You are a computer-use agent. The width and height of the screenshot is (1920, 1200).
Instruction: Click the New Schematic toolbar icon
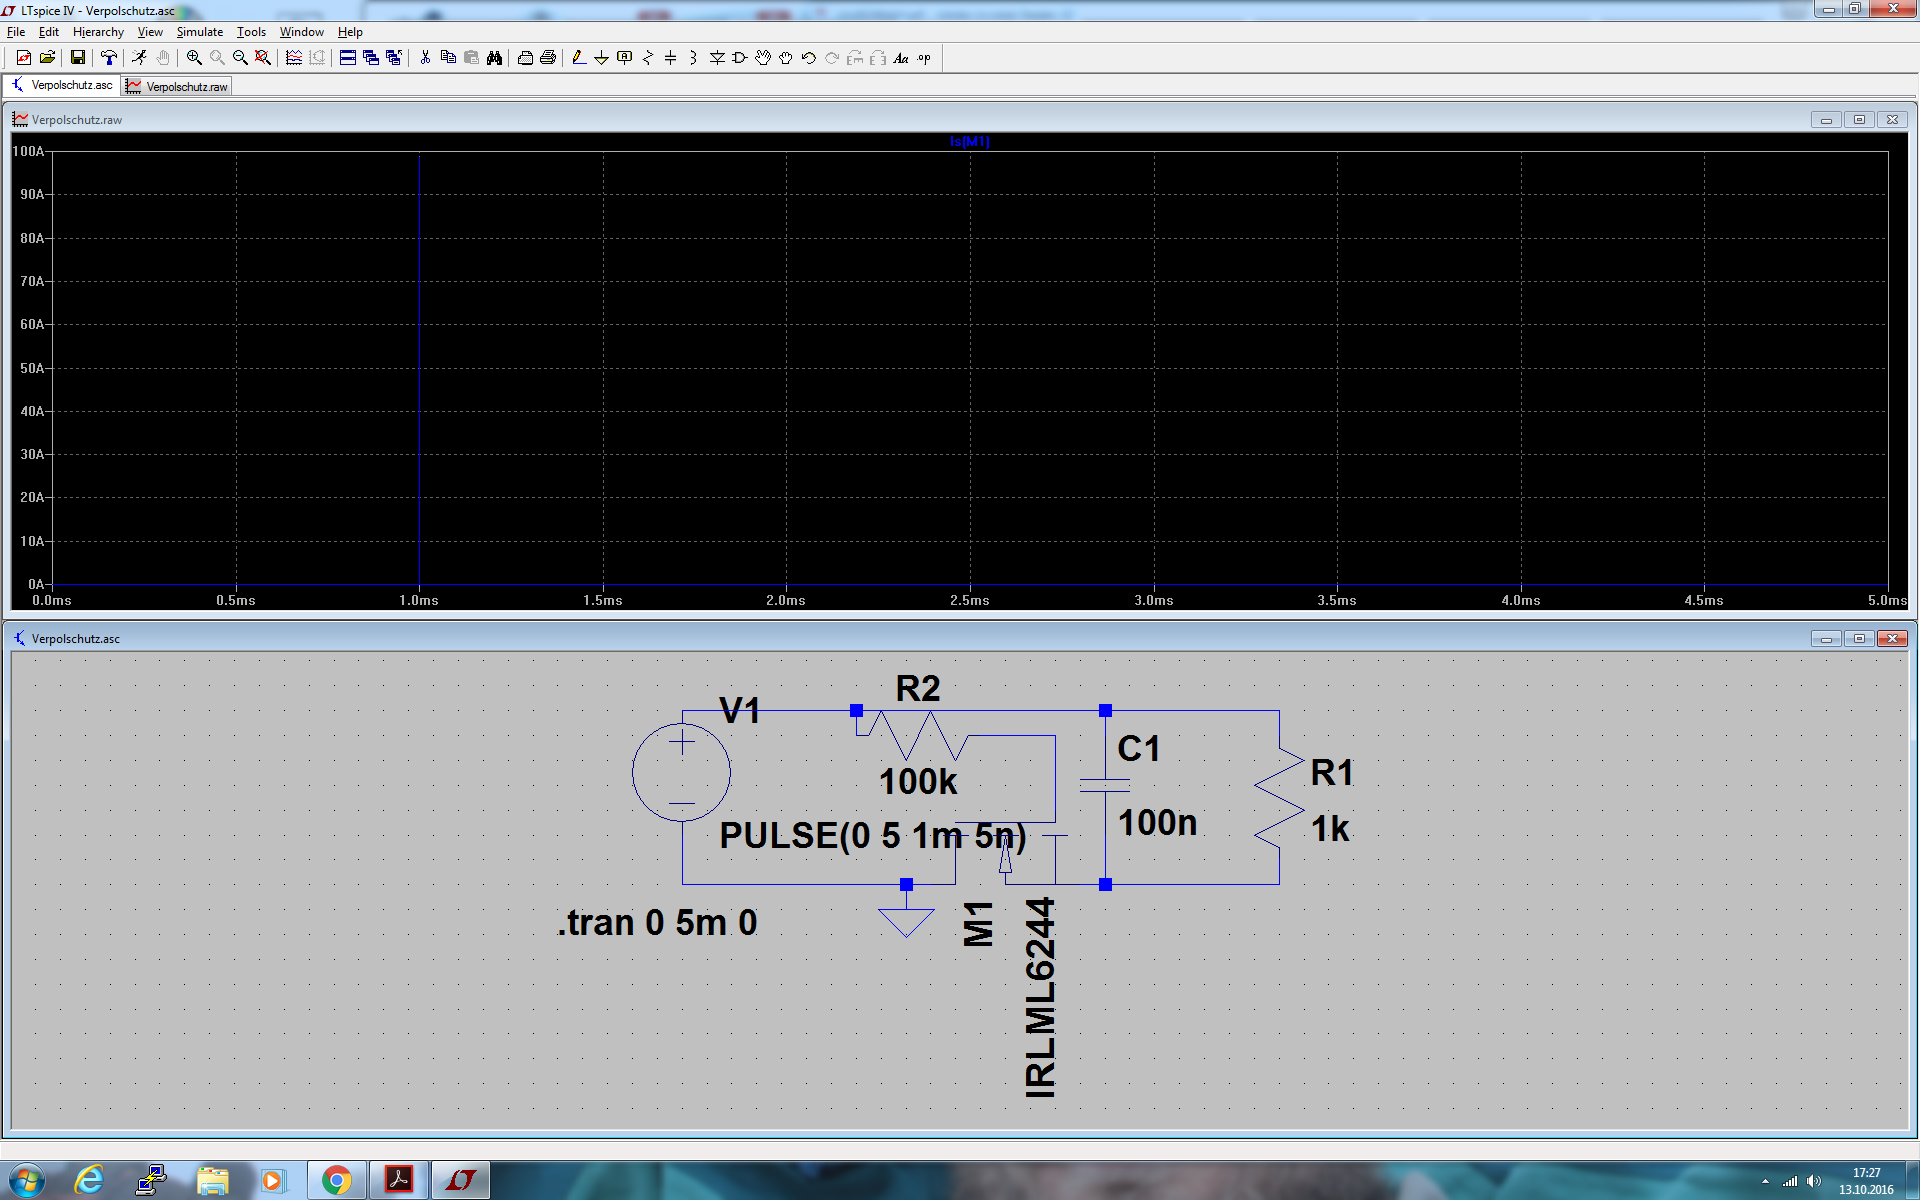[x=23, y=58]
